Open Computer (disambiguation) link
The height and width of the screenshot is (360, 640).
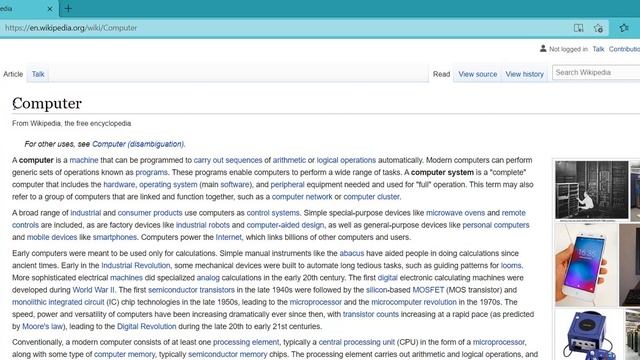coord(138,144)
